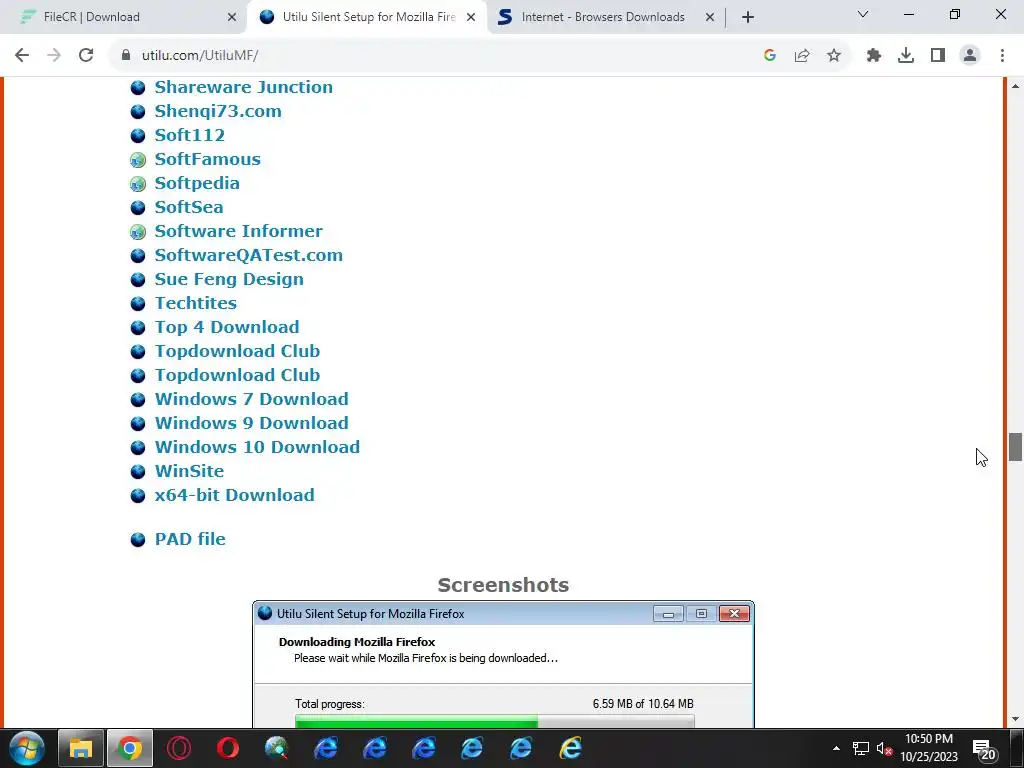Open the SoftFamous link

click(208, 159)
